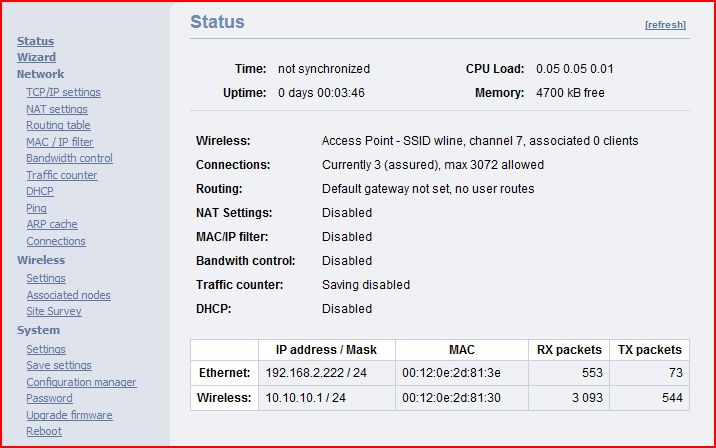View Associated nodes
This screenshot has height=448, width=716.
click(x=68, y=295)
